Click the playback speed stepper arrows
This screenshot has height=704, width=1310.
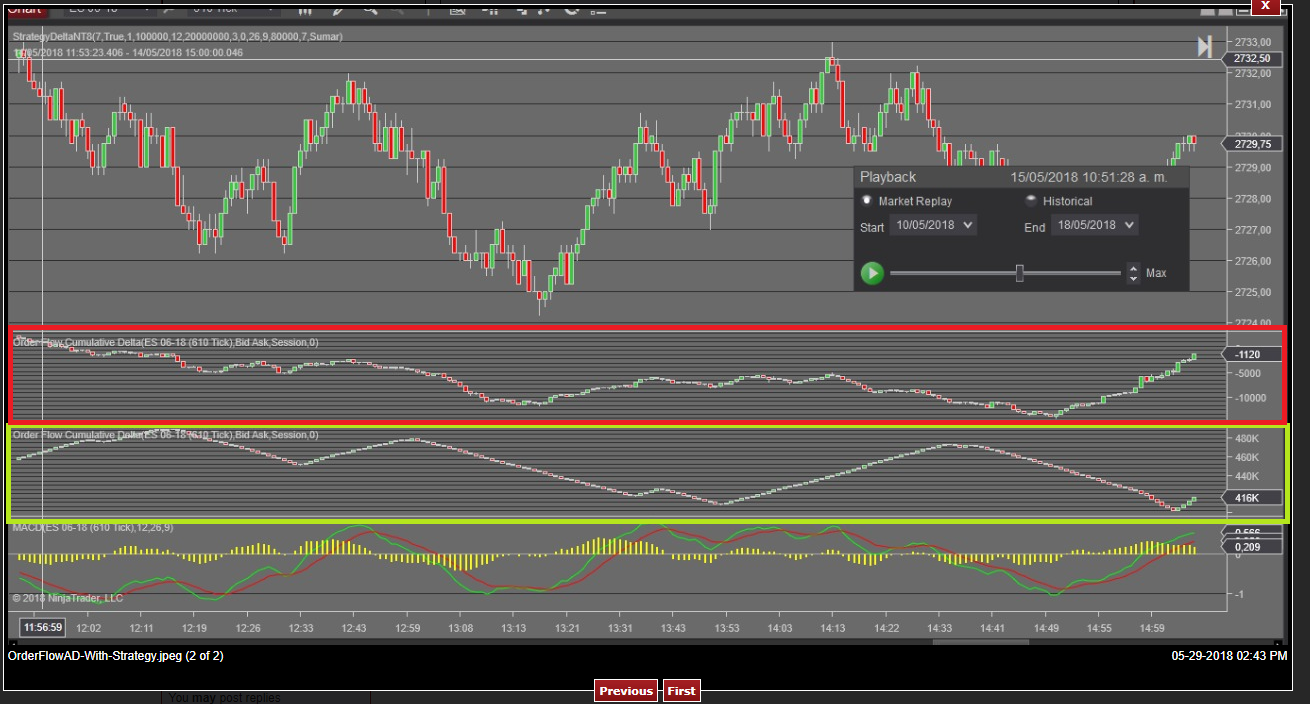1133,273
